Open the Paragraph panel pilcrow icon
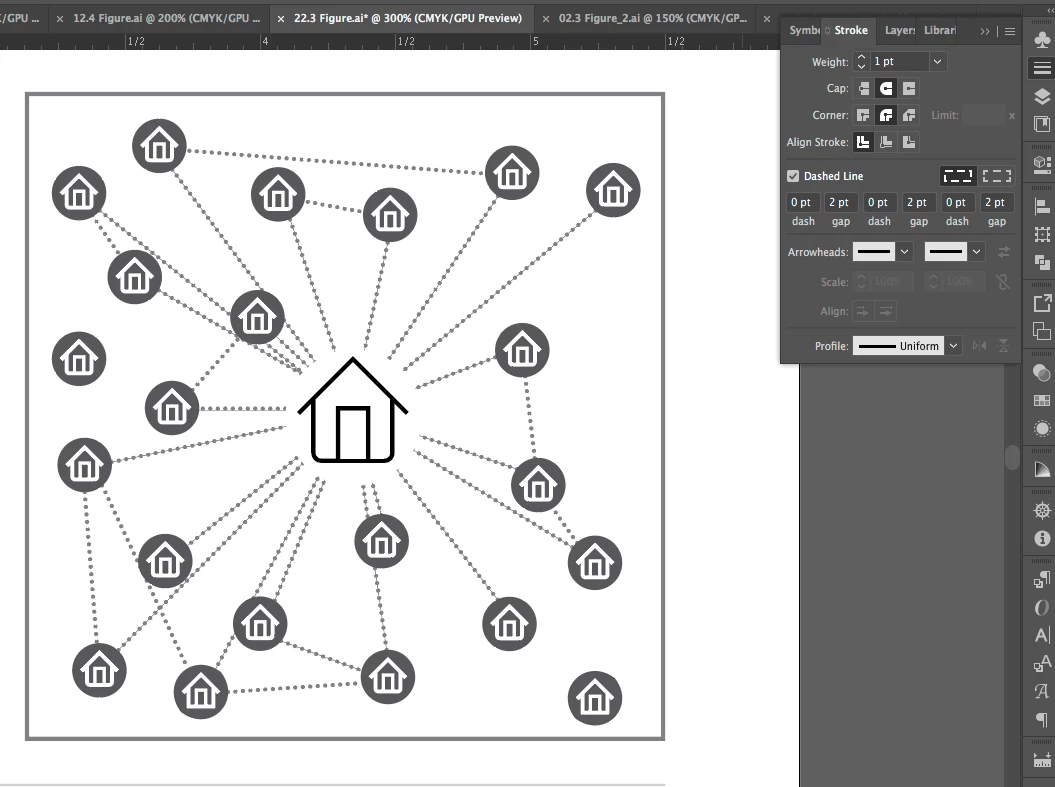This screenshot has width=1055, height=787. 1042,719
